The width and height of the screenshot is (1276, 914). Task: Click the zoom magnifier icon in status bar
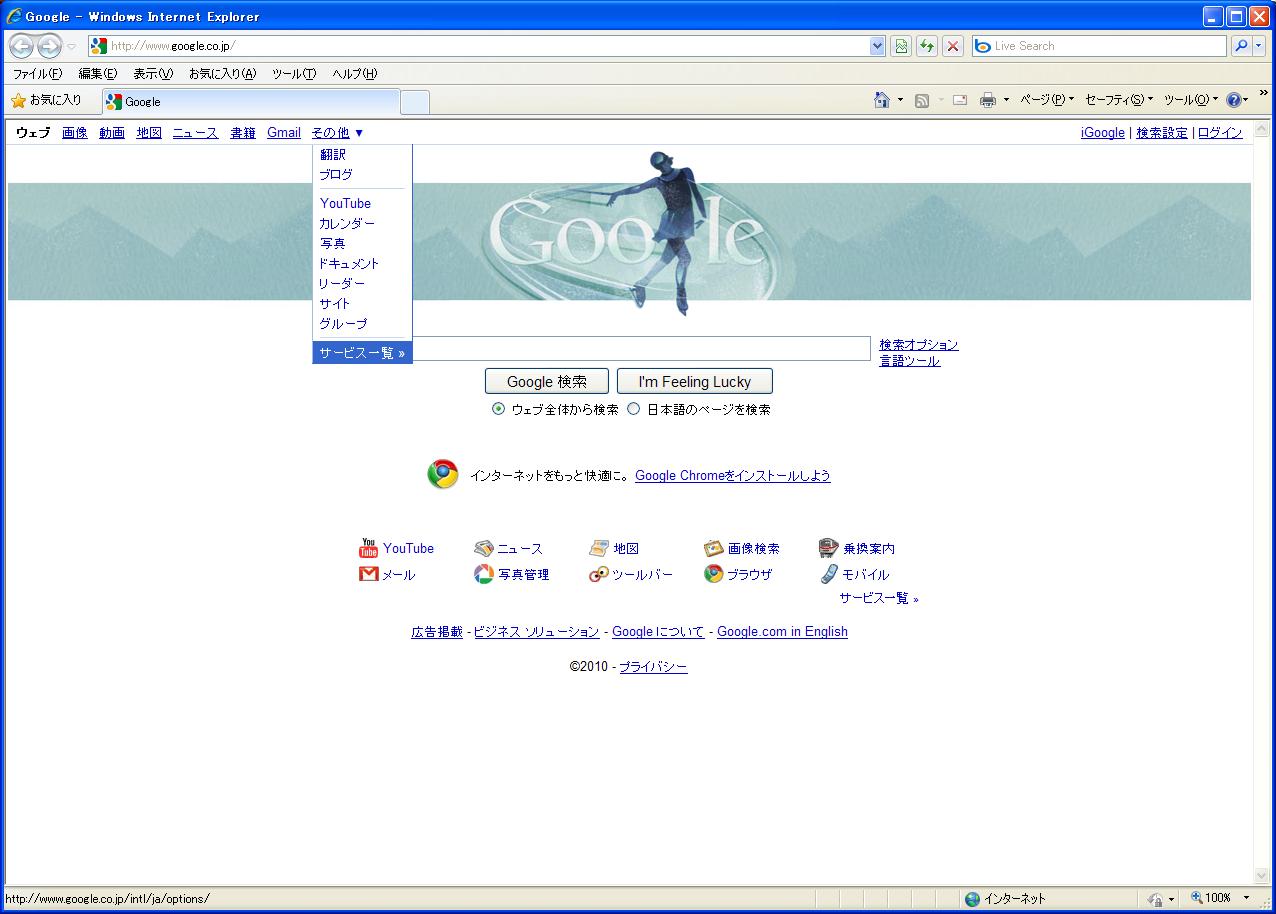[x=1196, y=898]
